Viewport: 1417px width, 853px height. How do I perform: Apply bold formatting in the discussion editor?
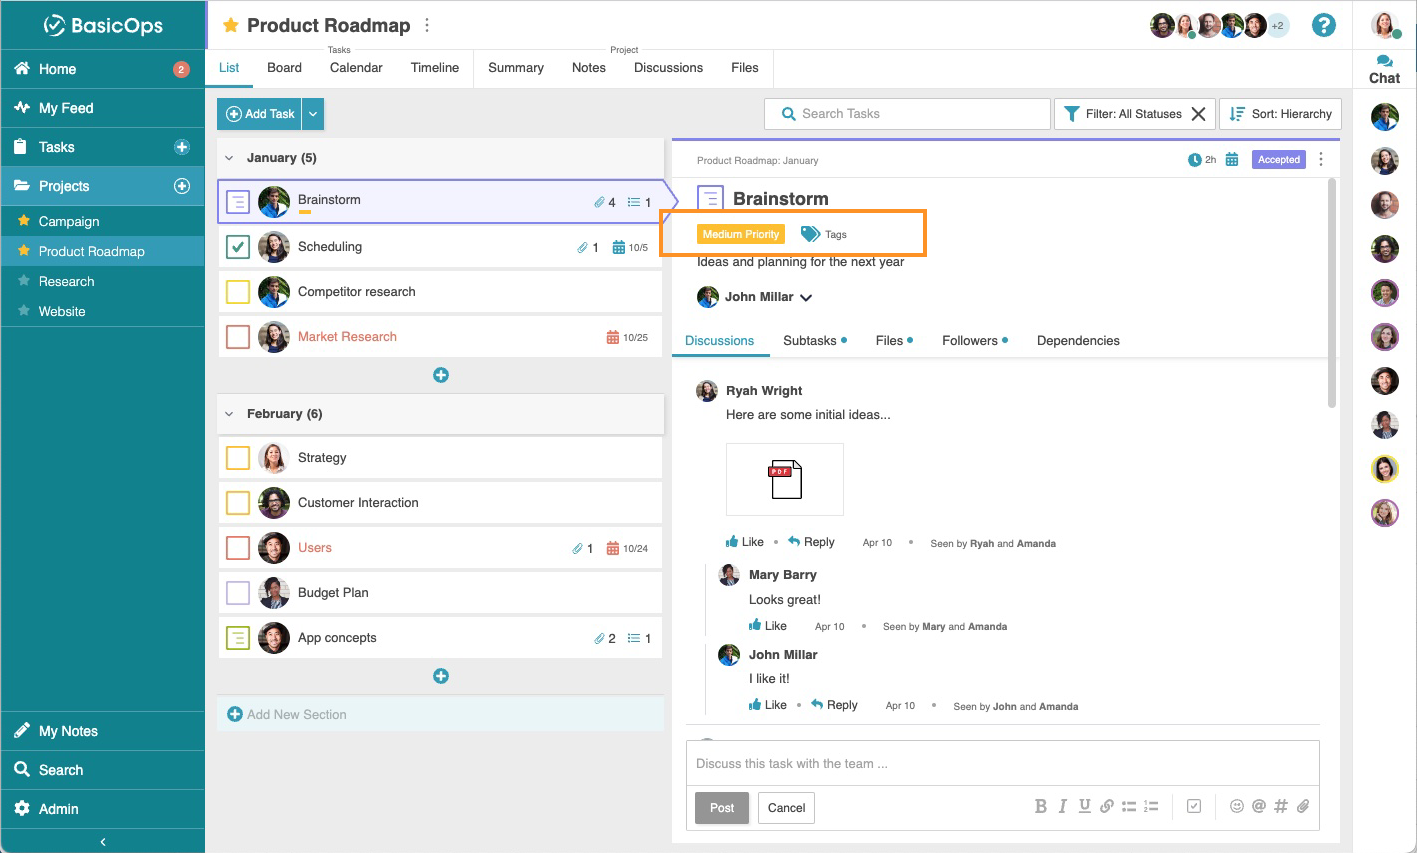[x=1040, y=806]
